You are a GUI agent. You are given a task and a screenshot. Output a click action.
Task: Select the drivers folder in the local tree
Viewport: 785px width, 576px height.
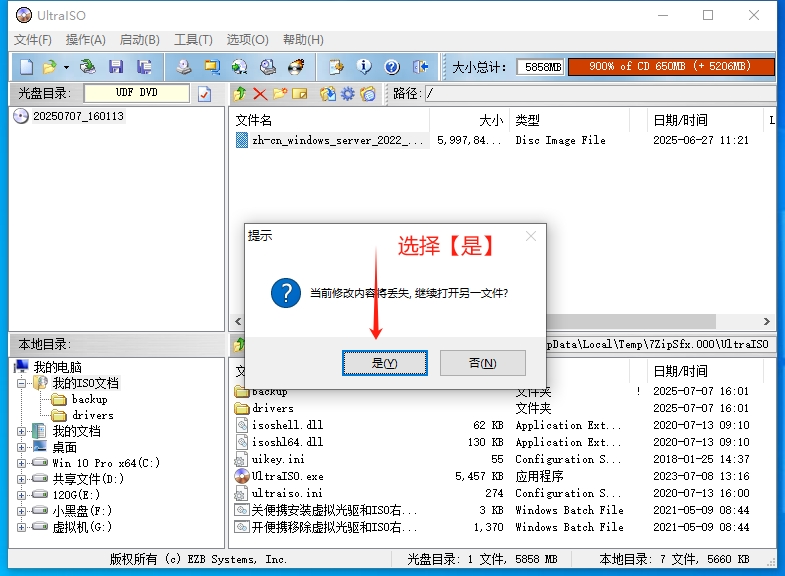92,415
